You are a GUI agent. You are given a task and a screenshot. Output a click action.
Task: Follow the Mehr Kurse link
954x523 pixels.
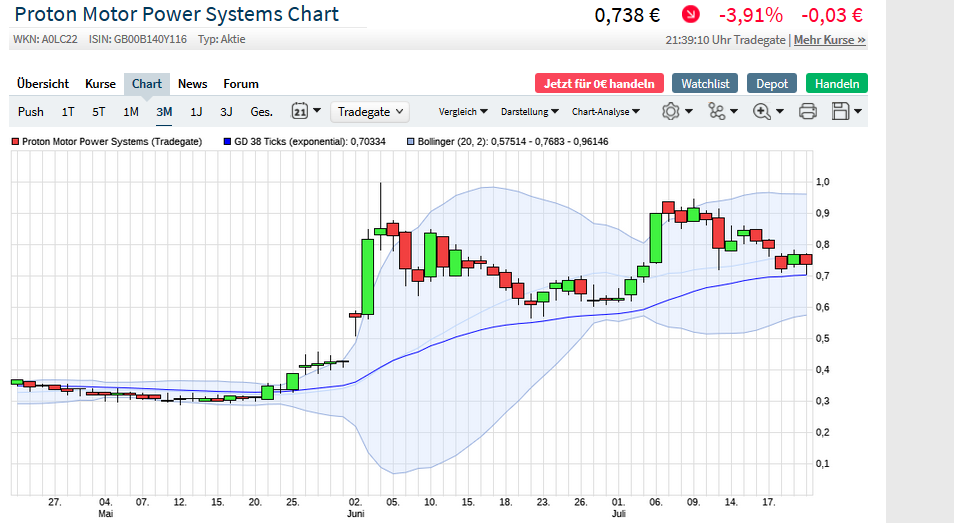[830, 40]
